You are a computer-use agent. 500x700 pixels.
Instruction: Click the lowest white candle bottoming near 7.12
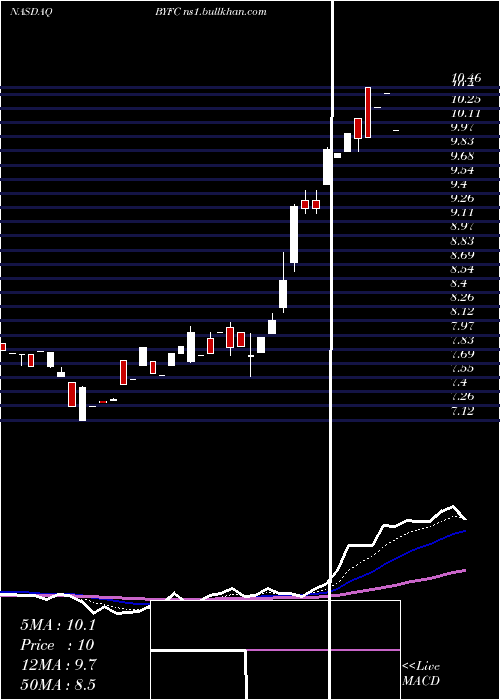click(x=83, y=404)
